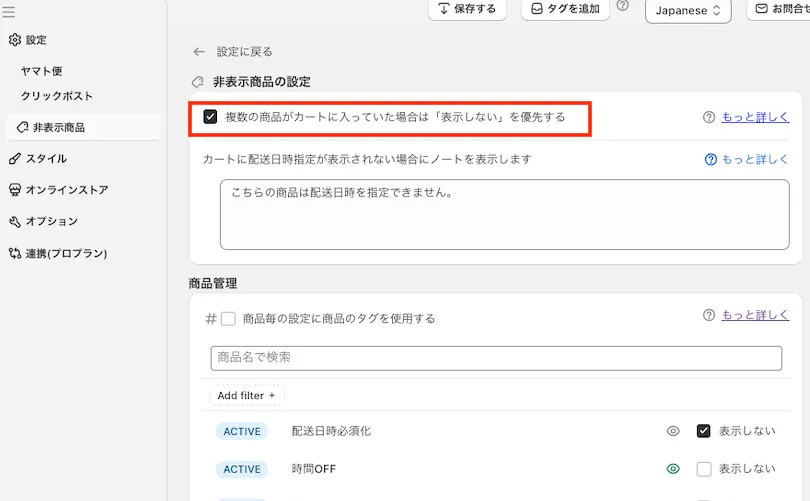Uncheck 複数の商品がカートに priority checkbox
The image size is (810, 501).
pyautogui.click(x=210, y=117)
